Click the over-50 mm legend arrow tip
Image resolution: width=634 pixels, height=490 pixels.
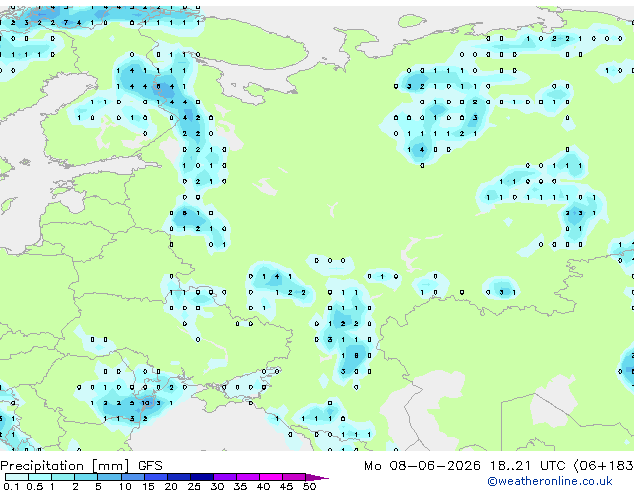pyautogui.click(x=317, y=477)
